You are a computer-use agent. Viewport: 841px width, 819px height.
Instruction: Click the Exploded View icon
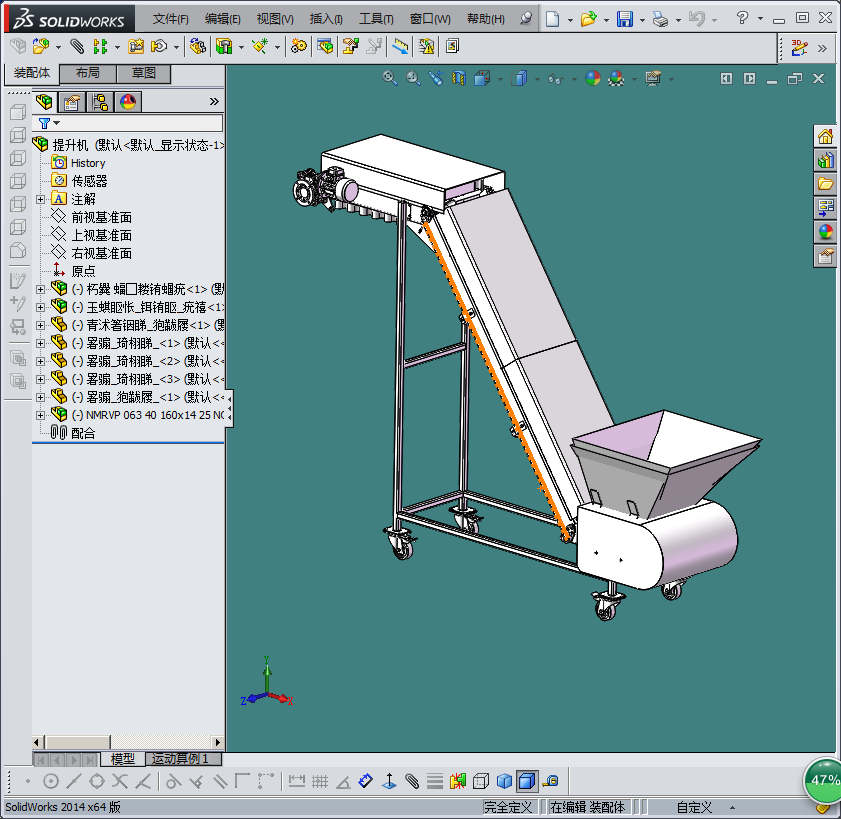(350, 47)
